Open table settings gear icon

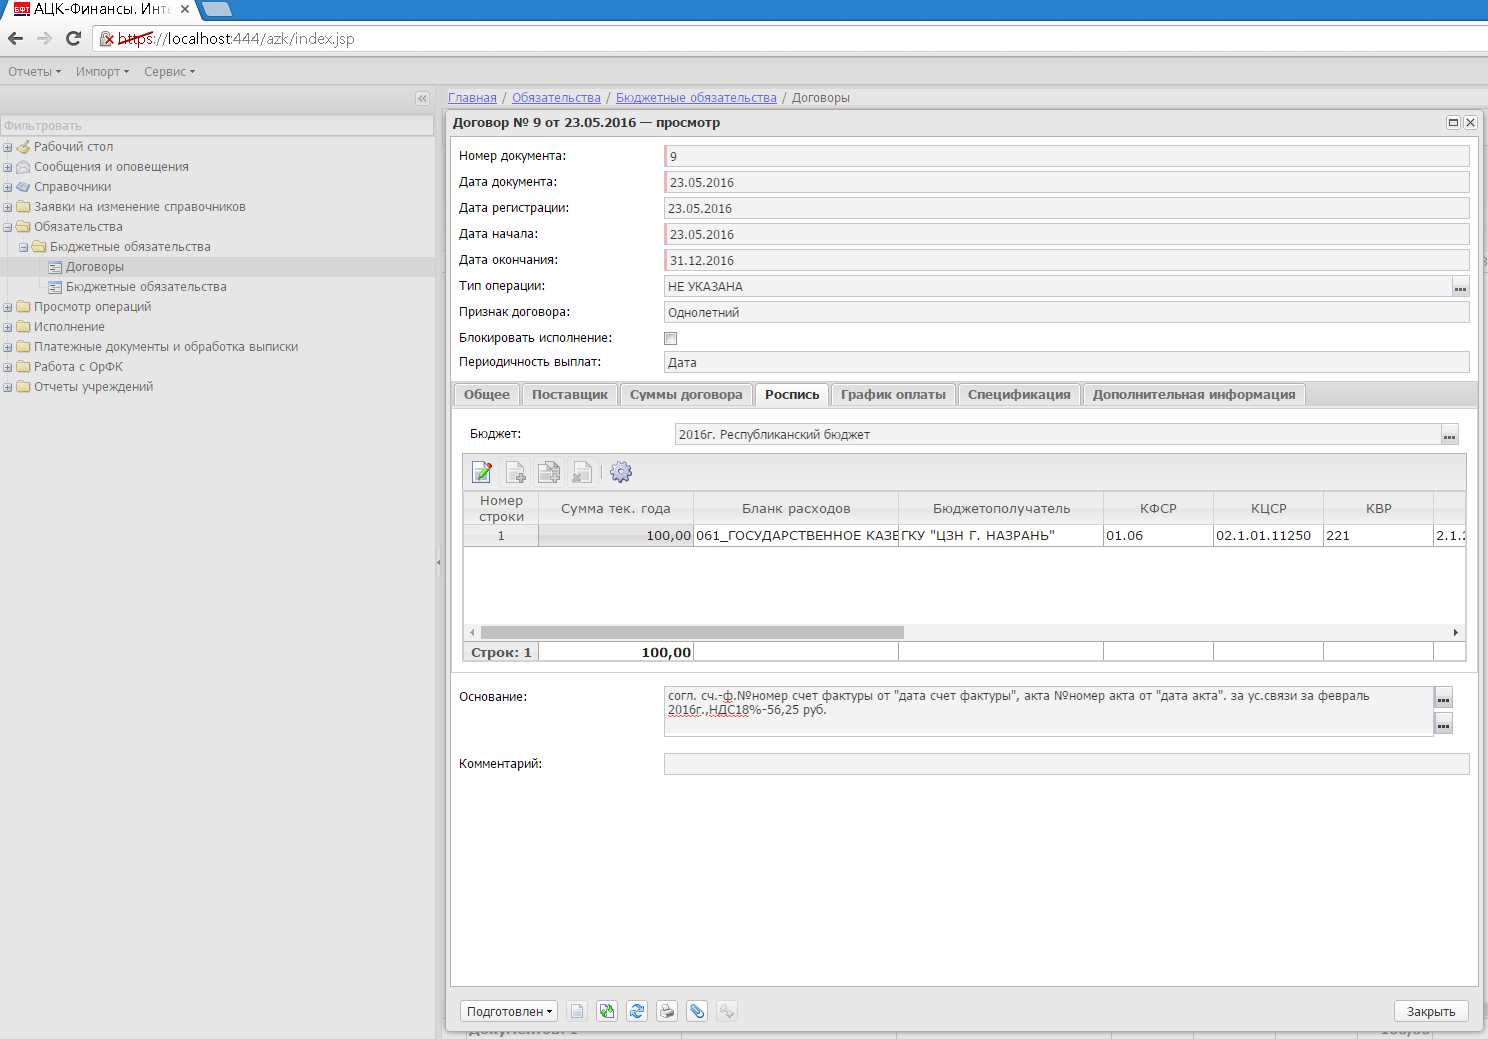coord(621,472)
